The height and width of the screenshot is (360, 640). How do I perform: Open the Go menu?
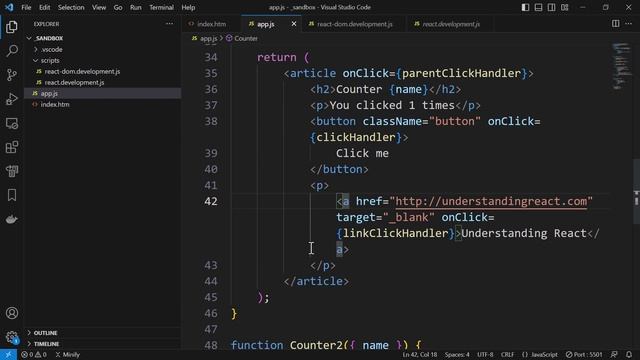pyautogui.click(x=118, y=7)
